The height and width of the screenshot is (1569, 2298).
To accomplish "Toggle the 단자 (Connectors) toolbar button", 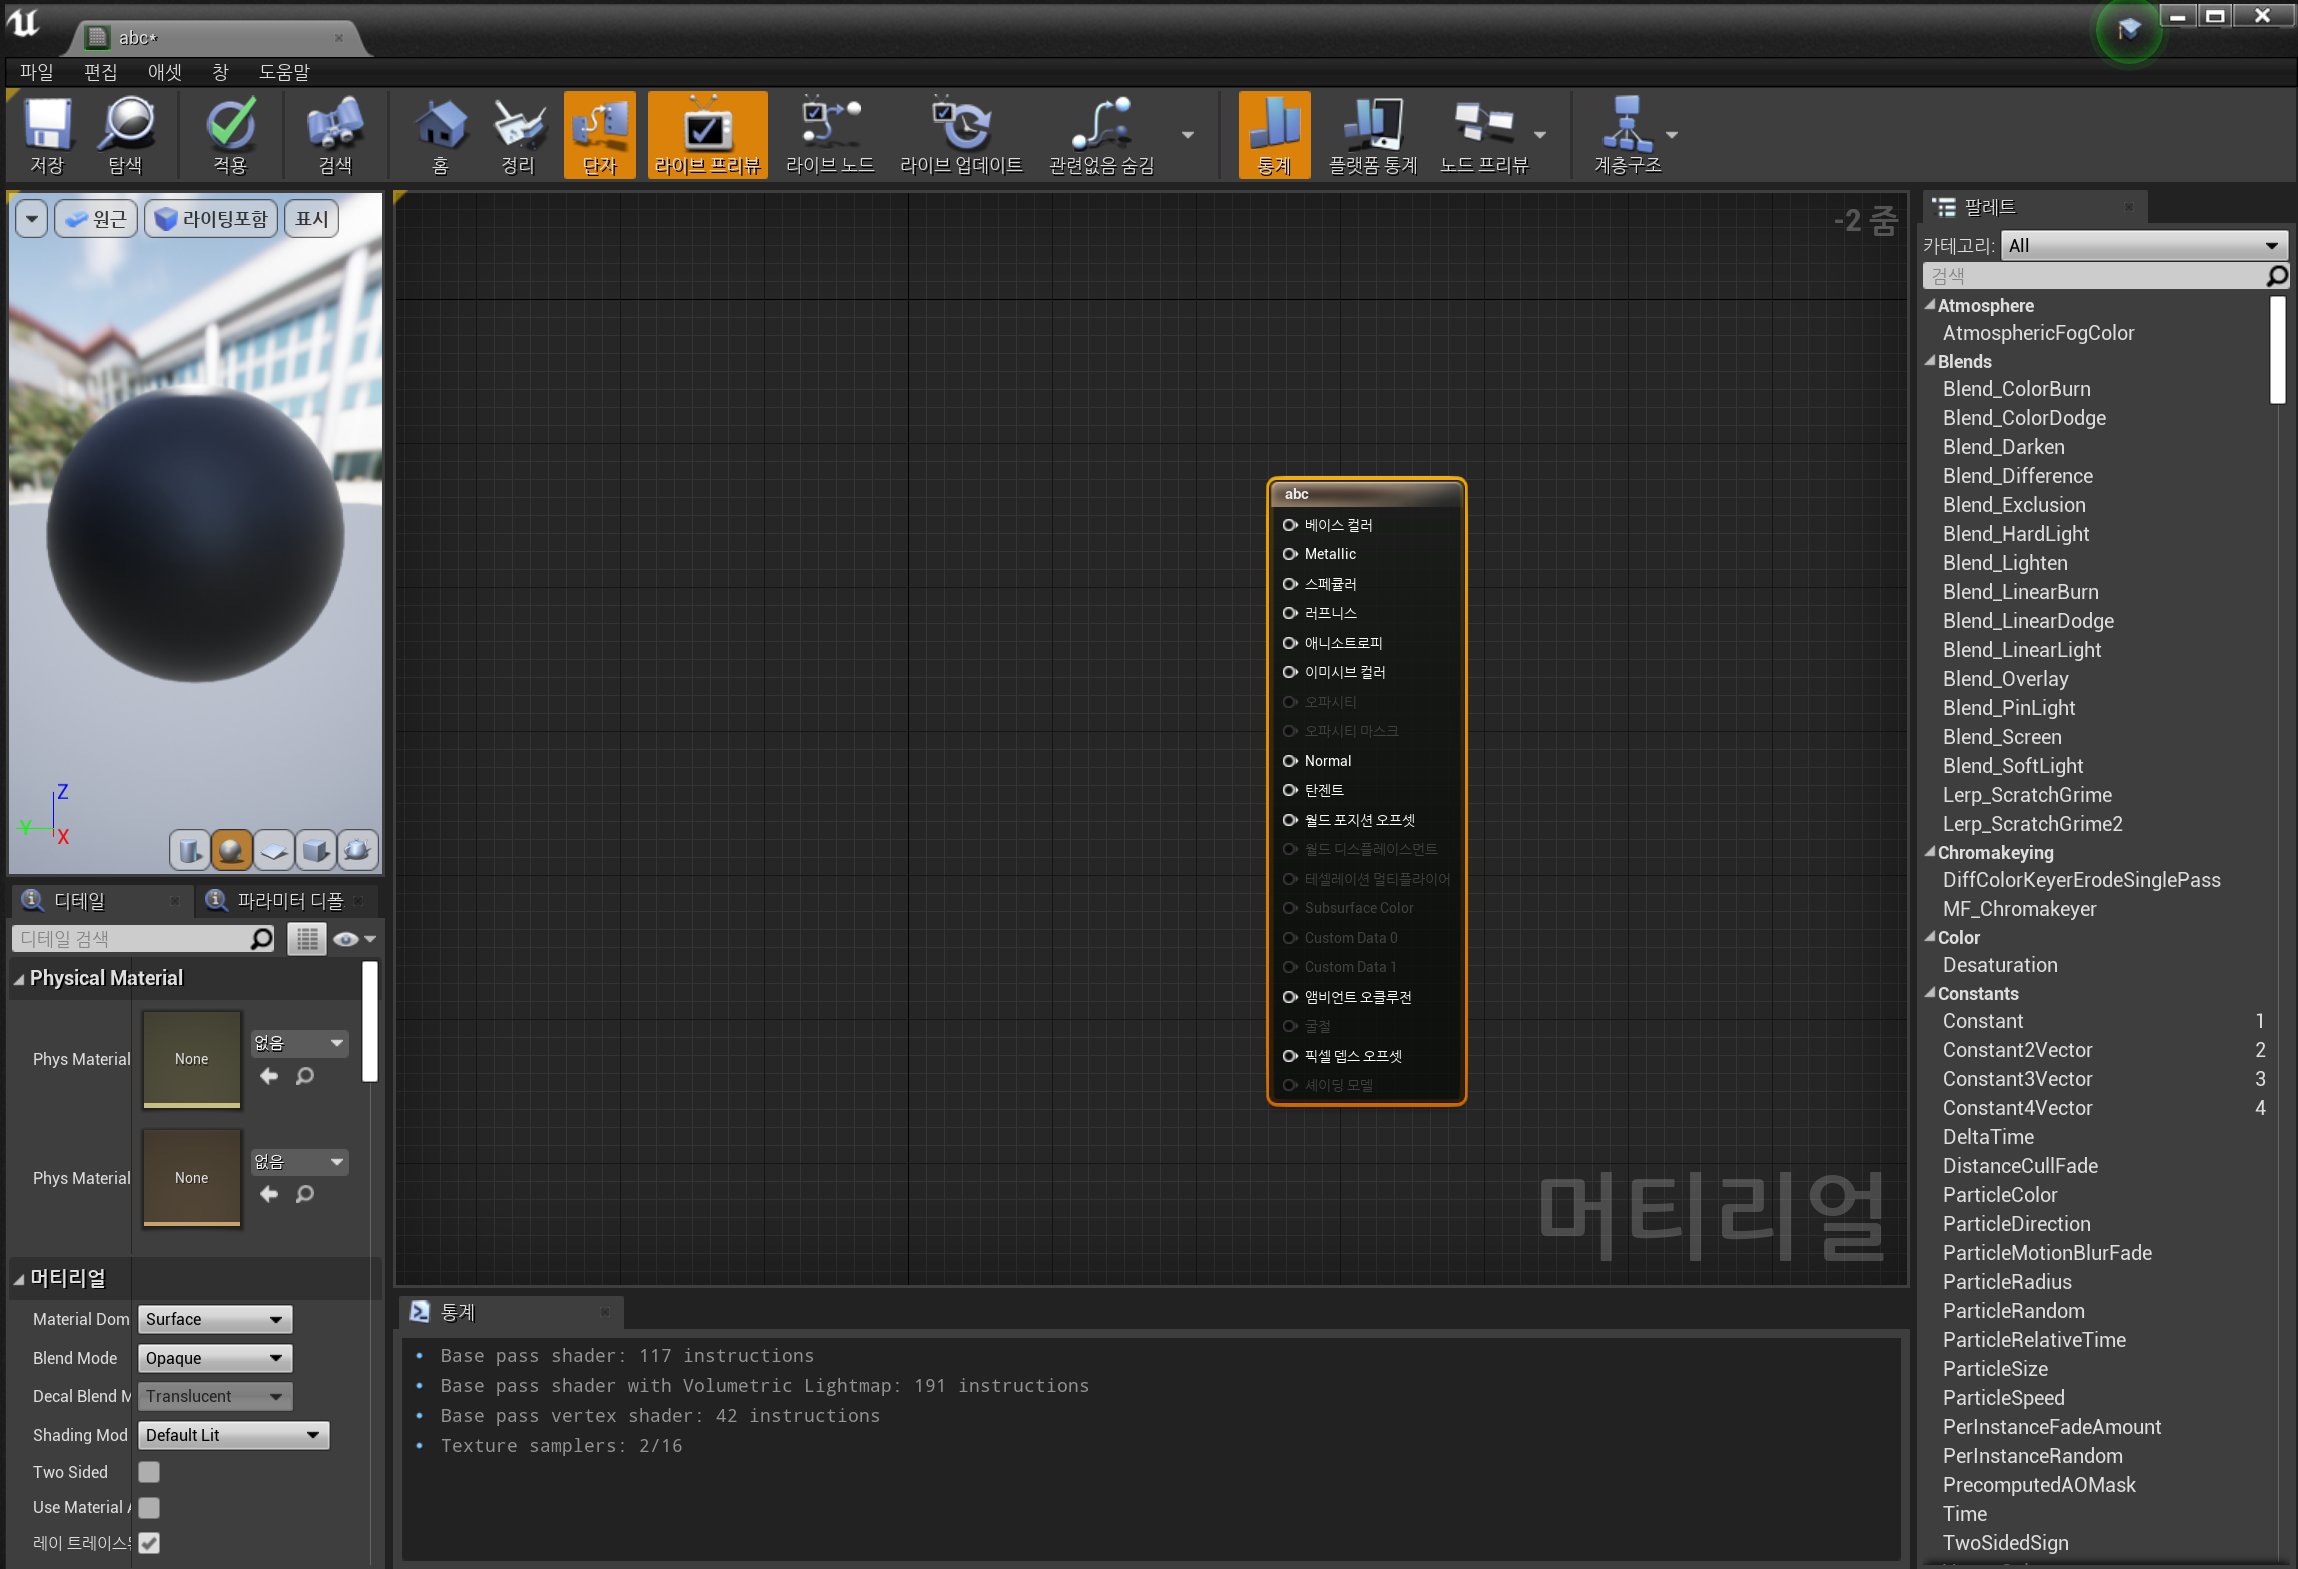I will [600, 134].
